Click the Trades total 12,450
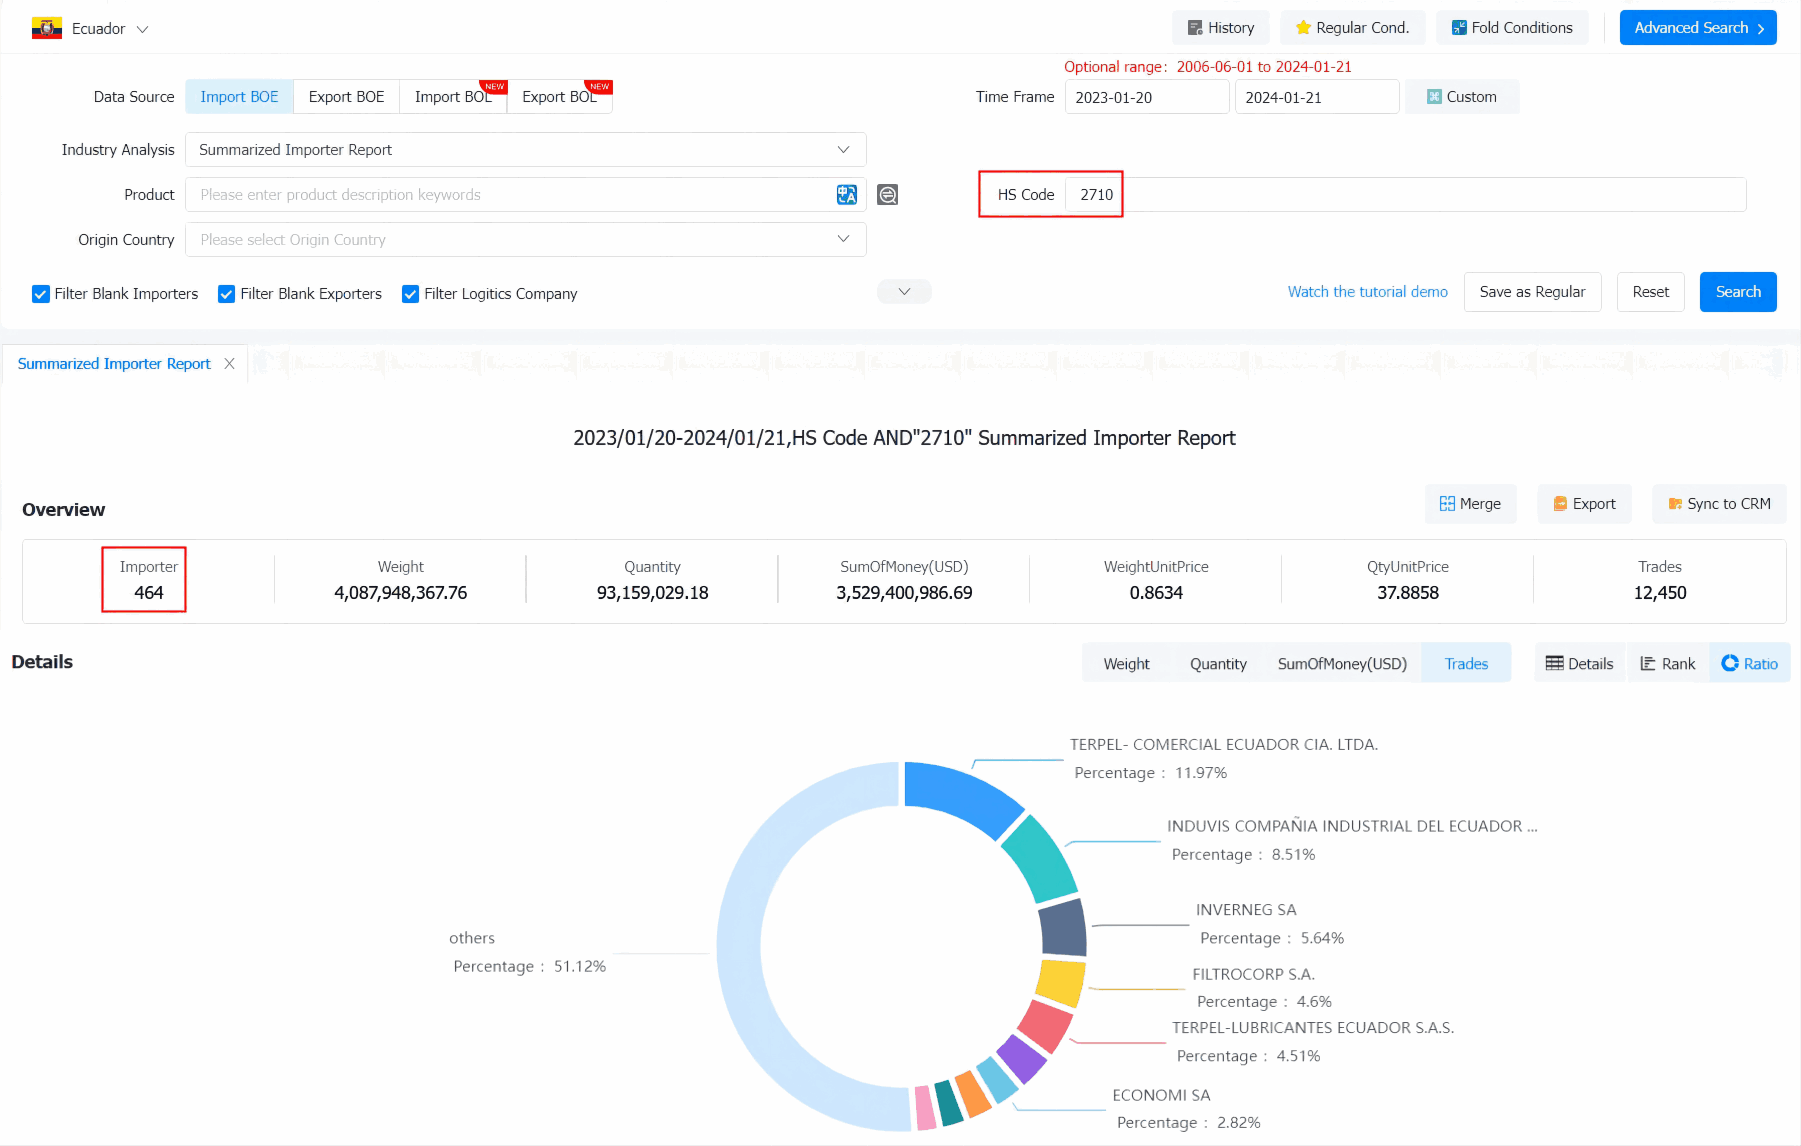Screen dimensions: 1801x1146 point(1659,593)
